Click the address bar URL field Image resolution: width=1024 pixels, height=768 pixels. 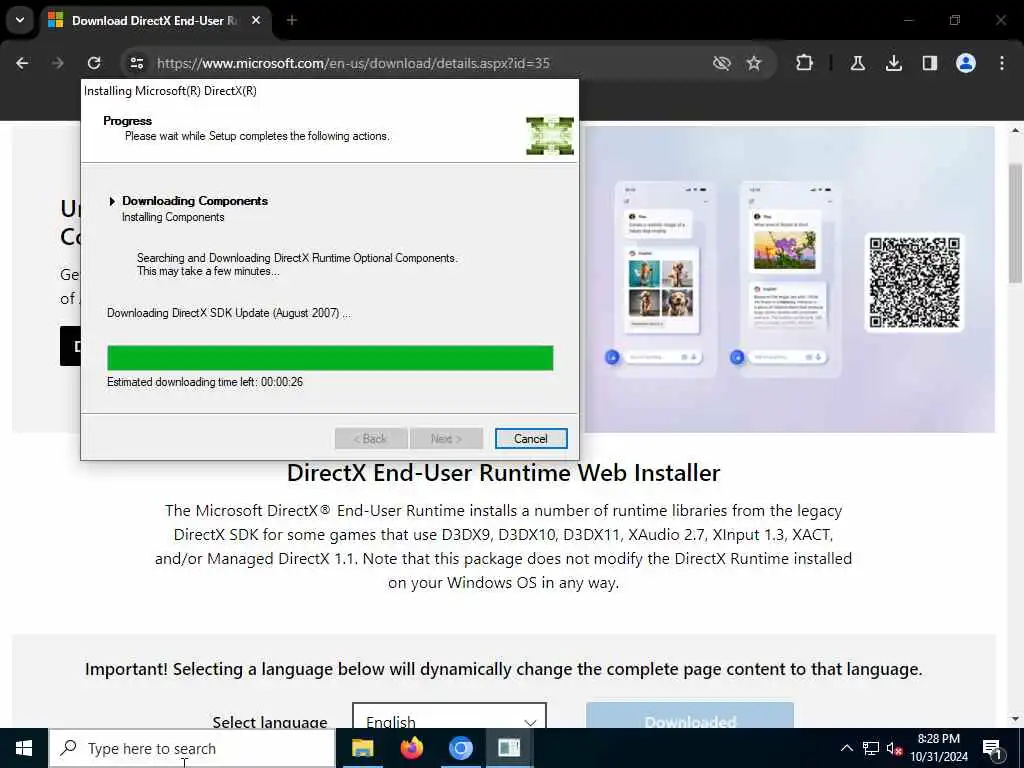click(353, 63)
